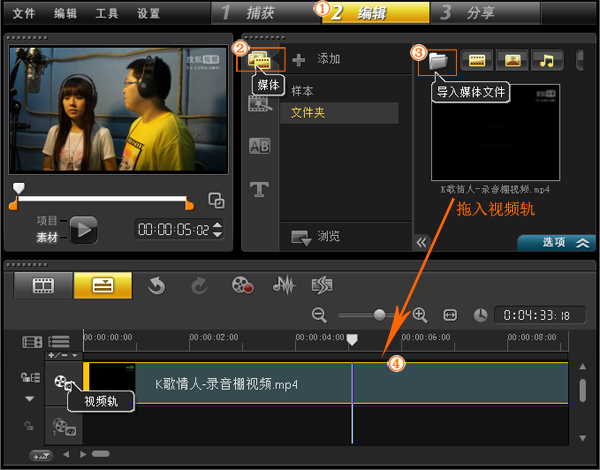Image resolution: width=600 pixels, height=470 pixels.
Task: Open the AB title library icon
Action: (259, 146)
